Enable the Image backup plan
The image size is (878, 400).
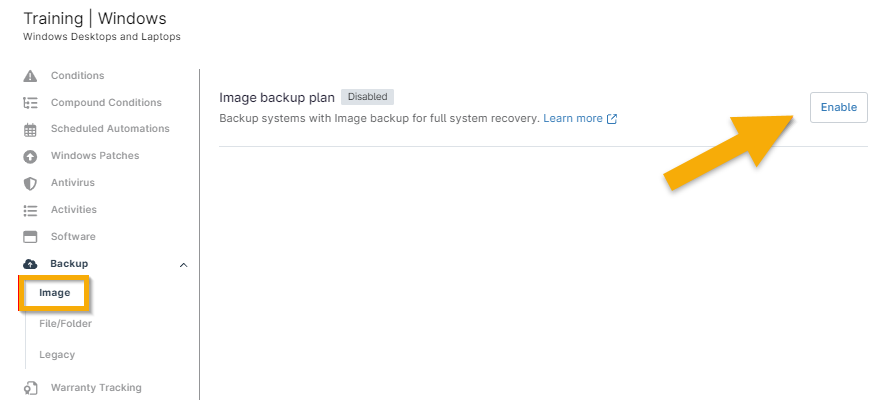pyautogui.click(x=838, y=107)
